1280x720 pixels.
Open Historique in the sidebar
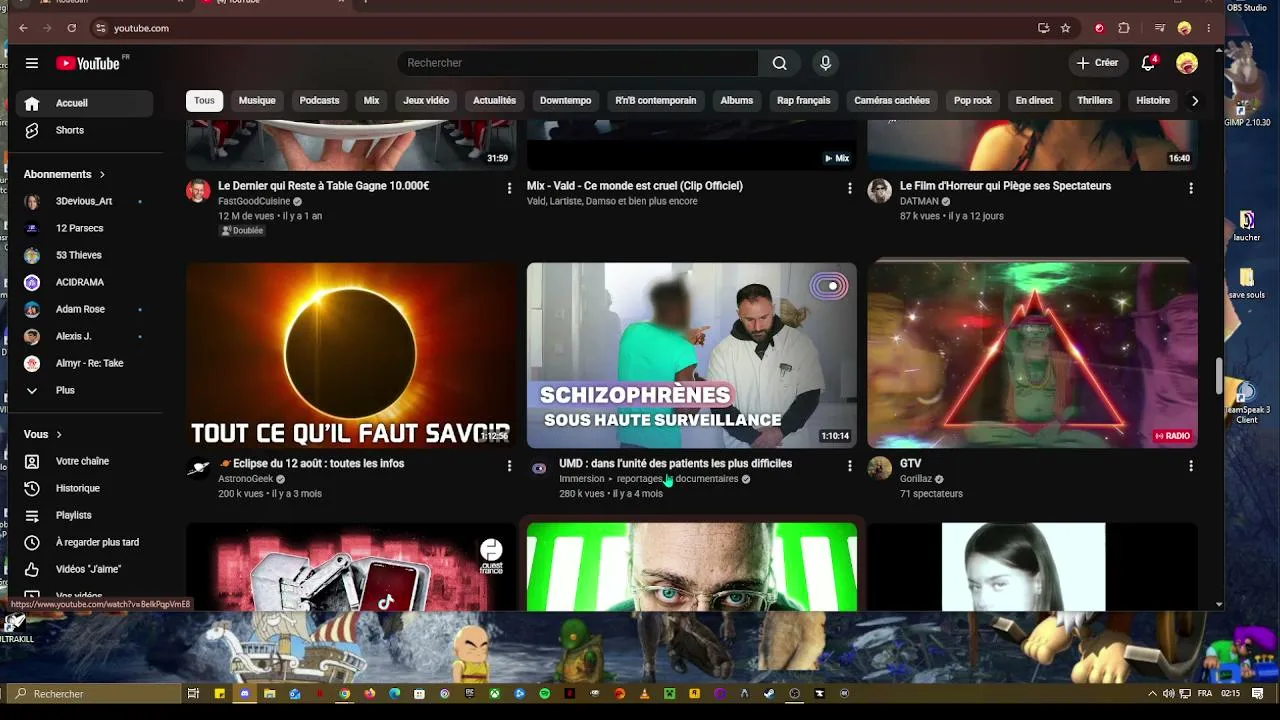point(85,488)
